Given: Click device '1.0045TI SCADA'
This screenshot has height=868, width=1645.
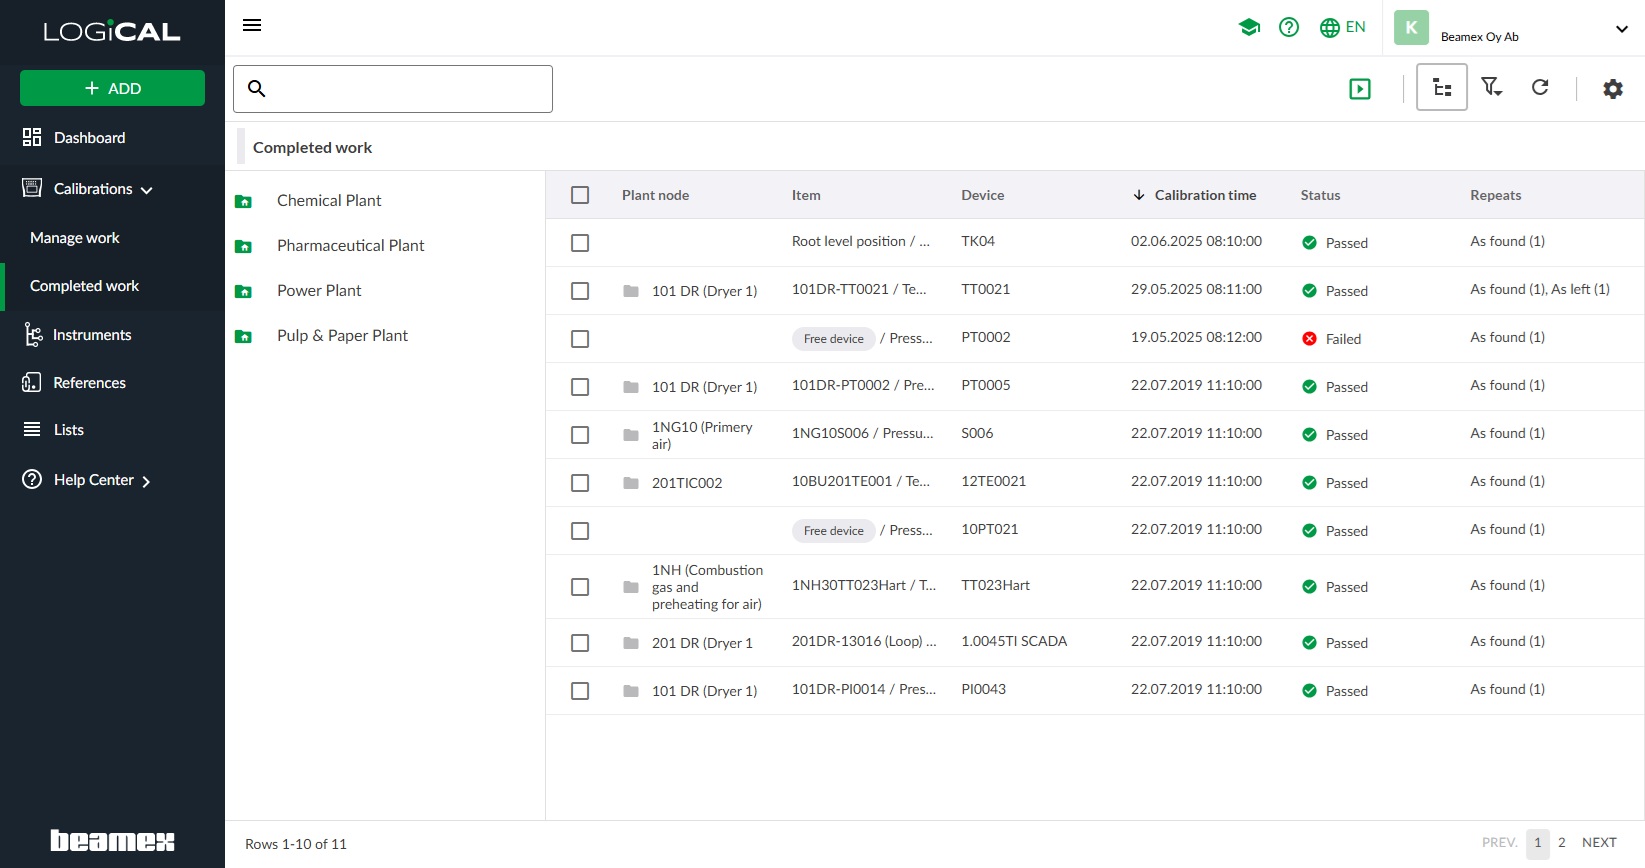Looking at the screenshot, I should pos(1014,641).
